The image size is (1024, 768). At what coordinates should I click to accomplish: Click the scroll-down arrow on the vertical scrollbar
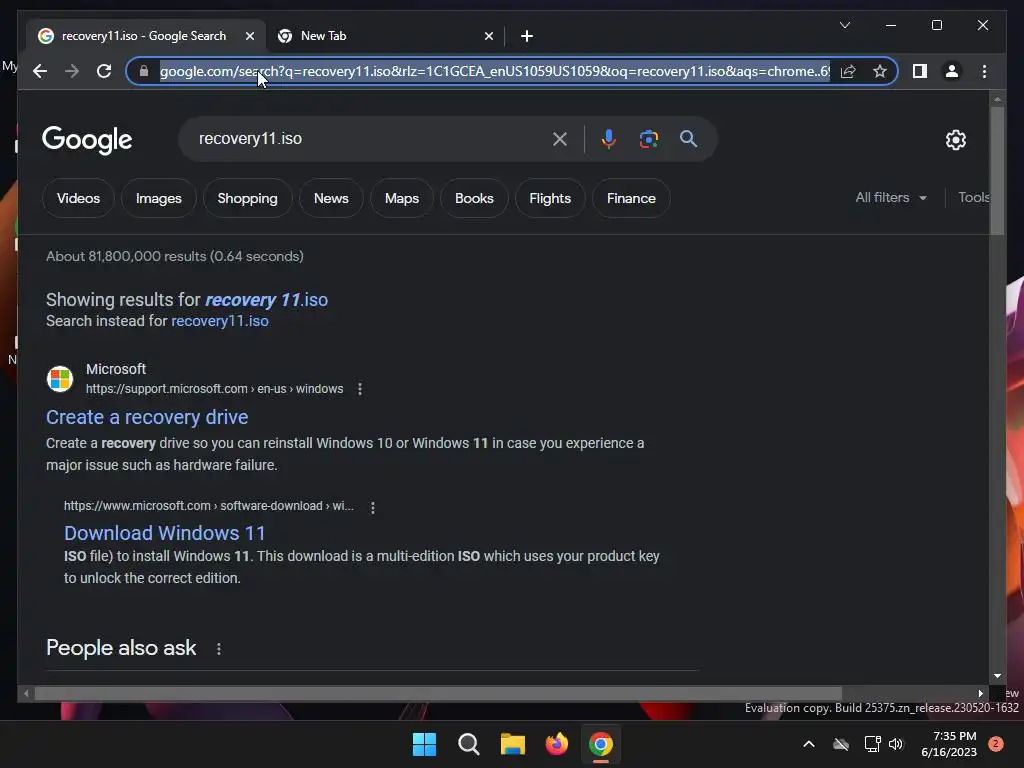997,677
